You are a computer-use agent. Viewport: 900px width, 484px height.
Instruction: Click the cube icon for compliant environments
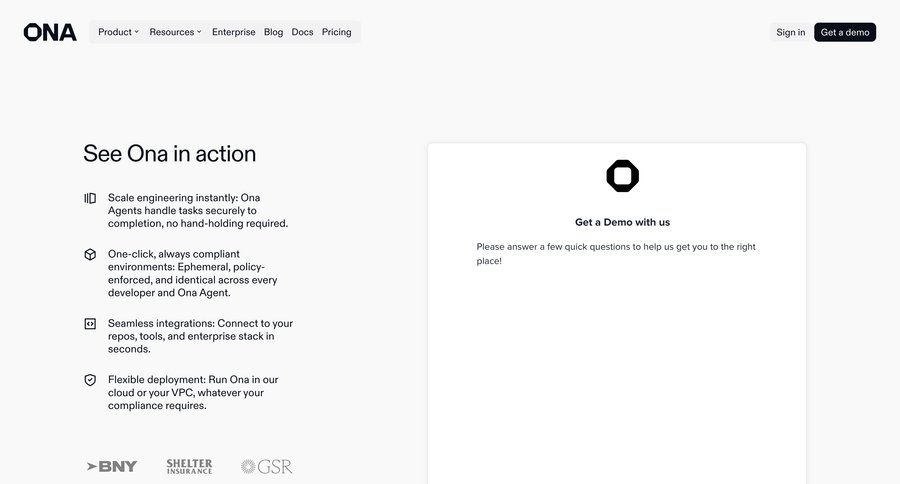click(90, 254)
